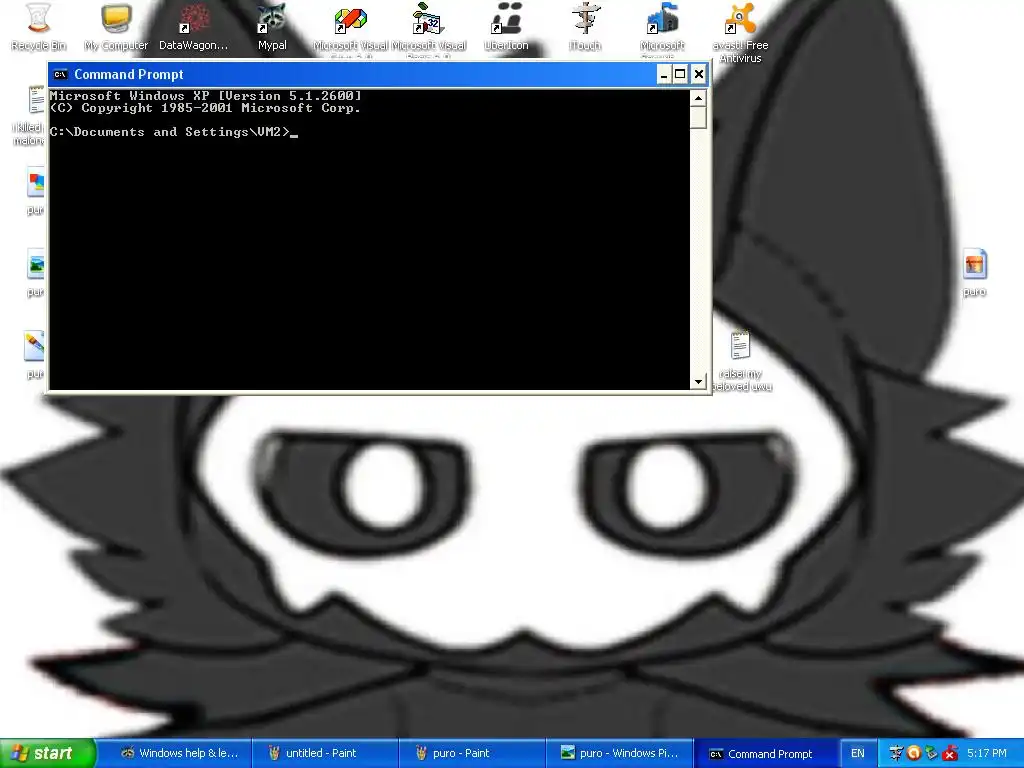Select the Microsoft shortcut with blue castle icon
The height and width of the screenshot is (768, 1024).
click(x=662, y=29)
